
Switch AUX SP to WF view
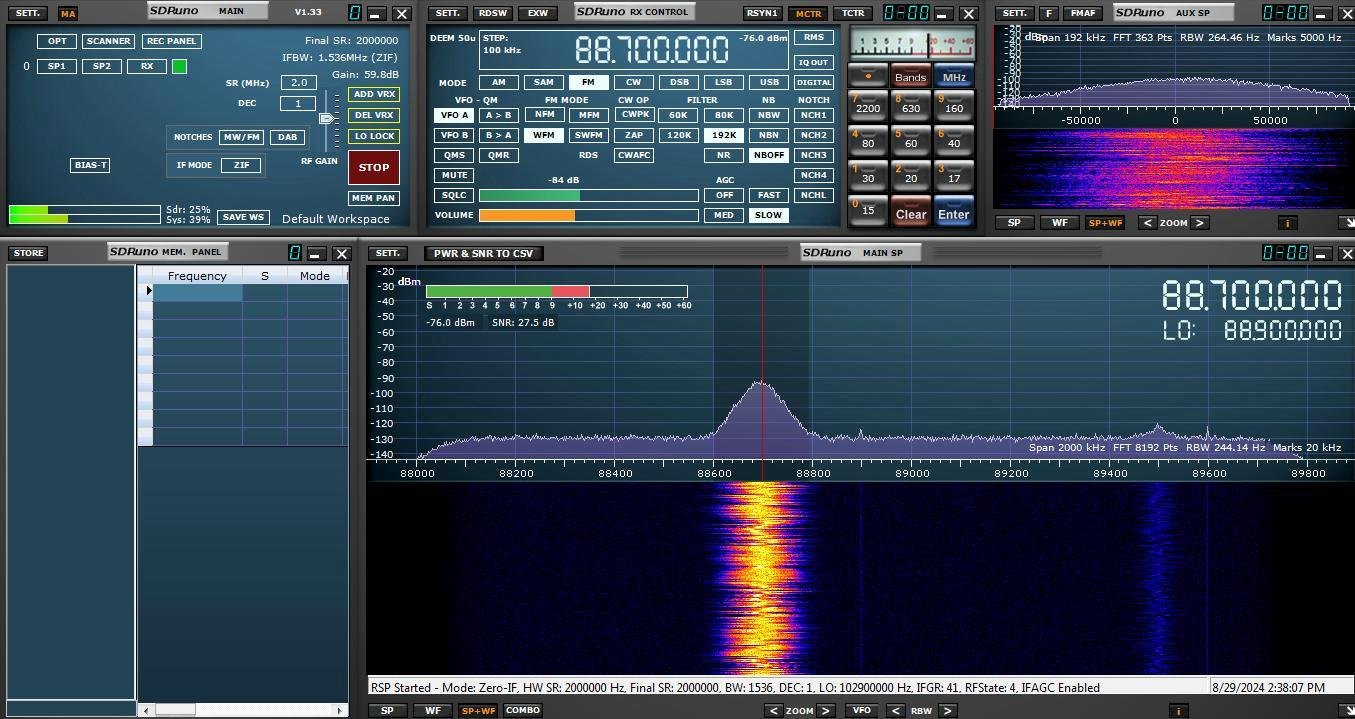[x=1059, y=223]
